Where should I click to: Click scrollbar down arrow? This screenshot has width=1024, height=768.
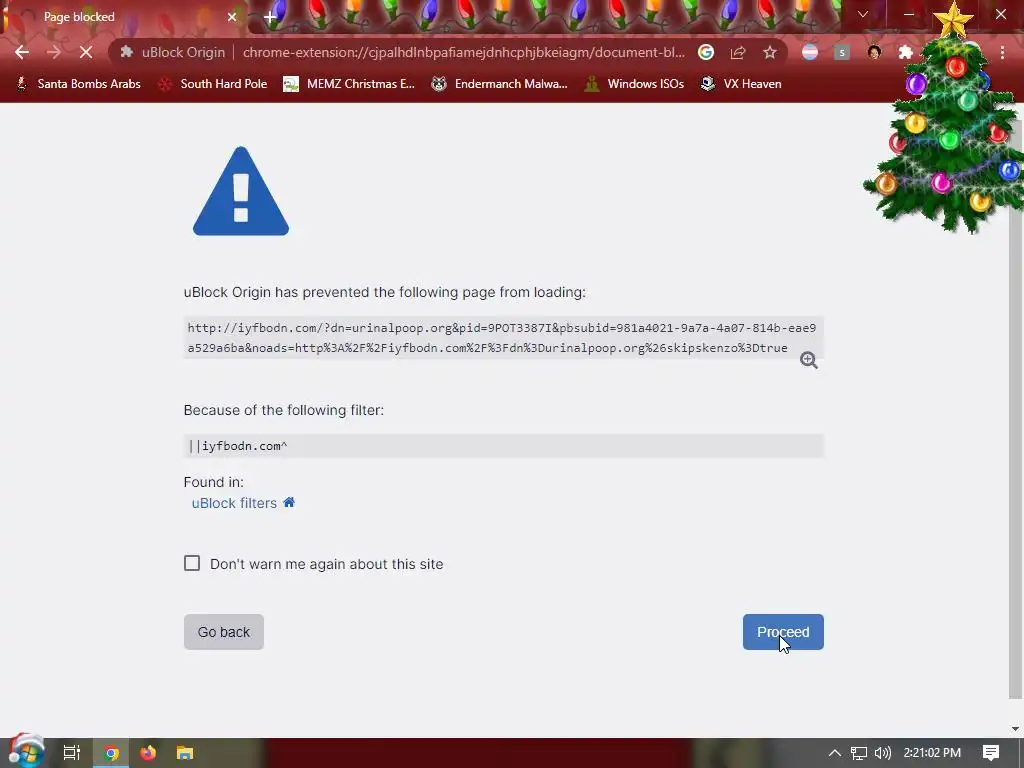tap(1015, 729)
